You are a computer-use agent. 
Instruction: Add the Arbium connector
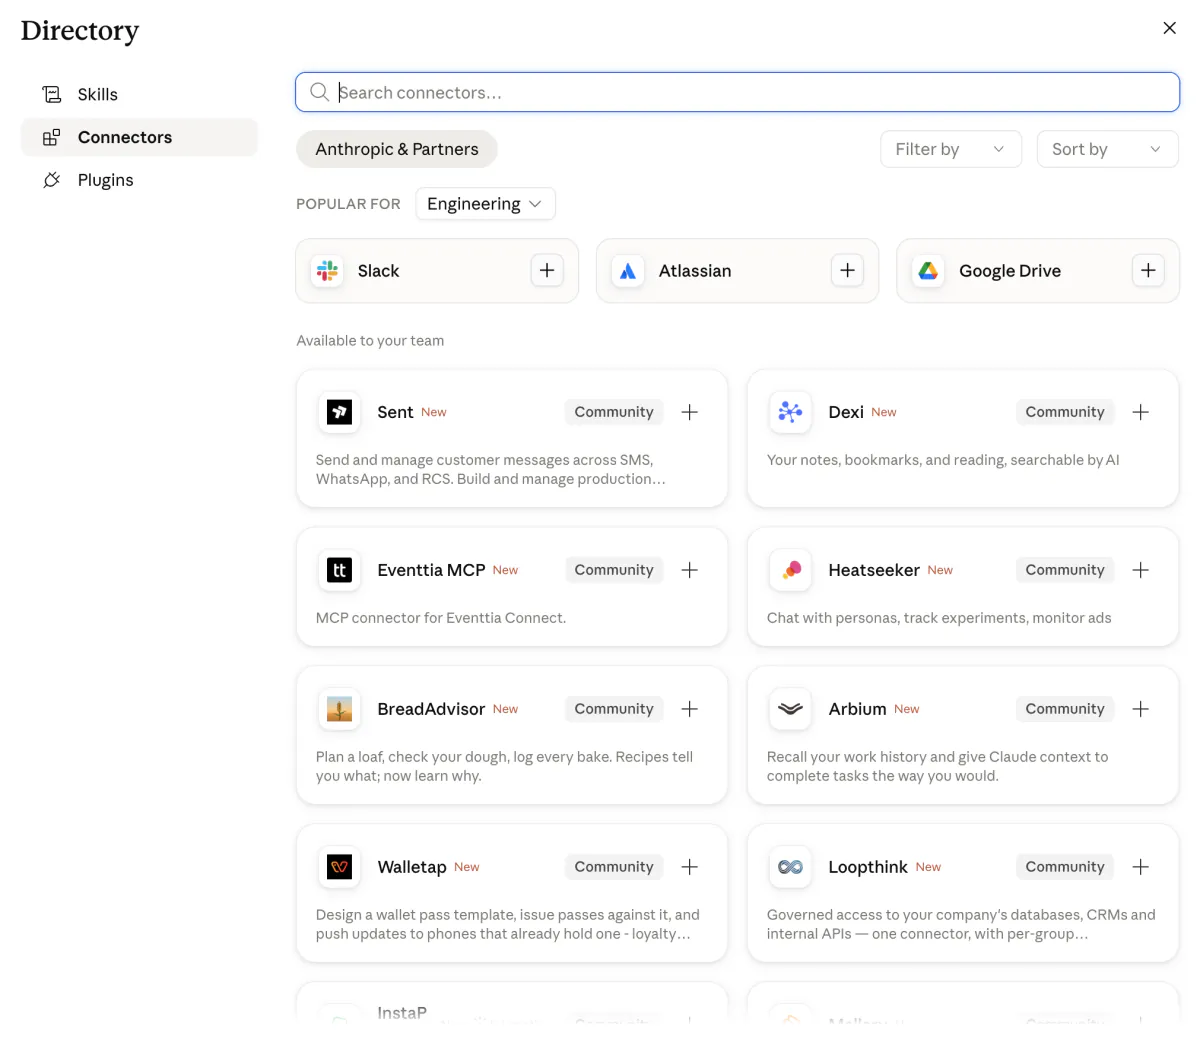[x=1141, y=709]
